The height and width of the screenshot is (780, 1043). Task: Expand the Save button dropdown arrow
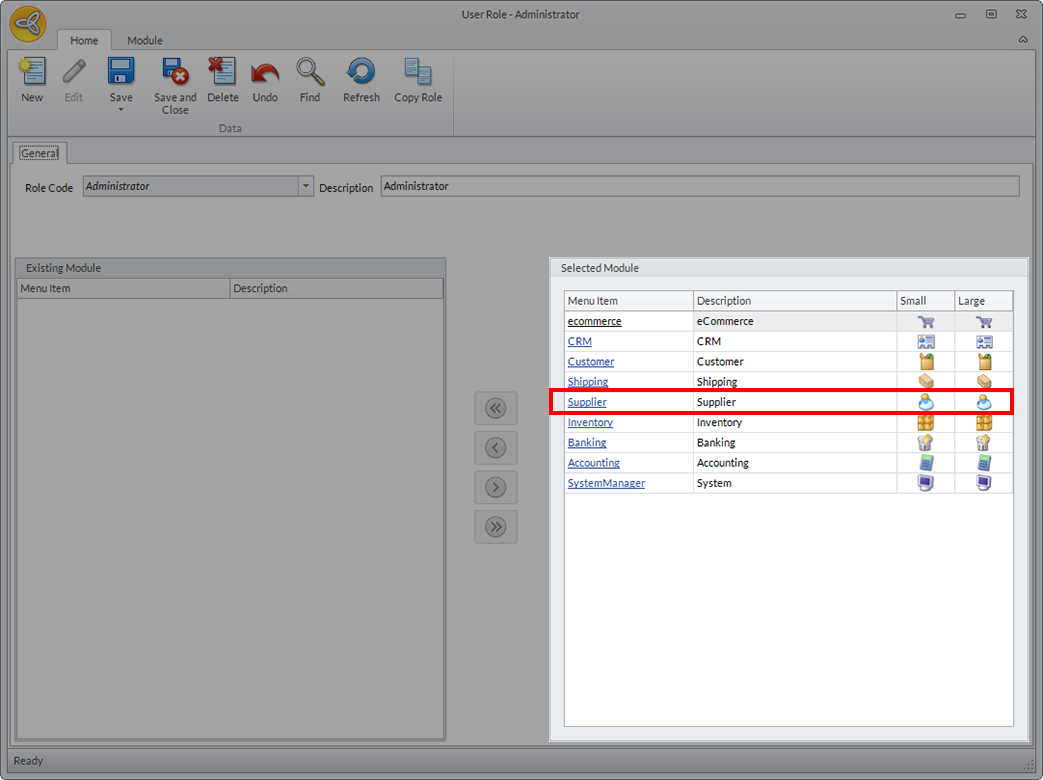[121, 109]
